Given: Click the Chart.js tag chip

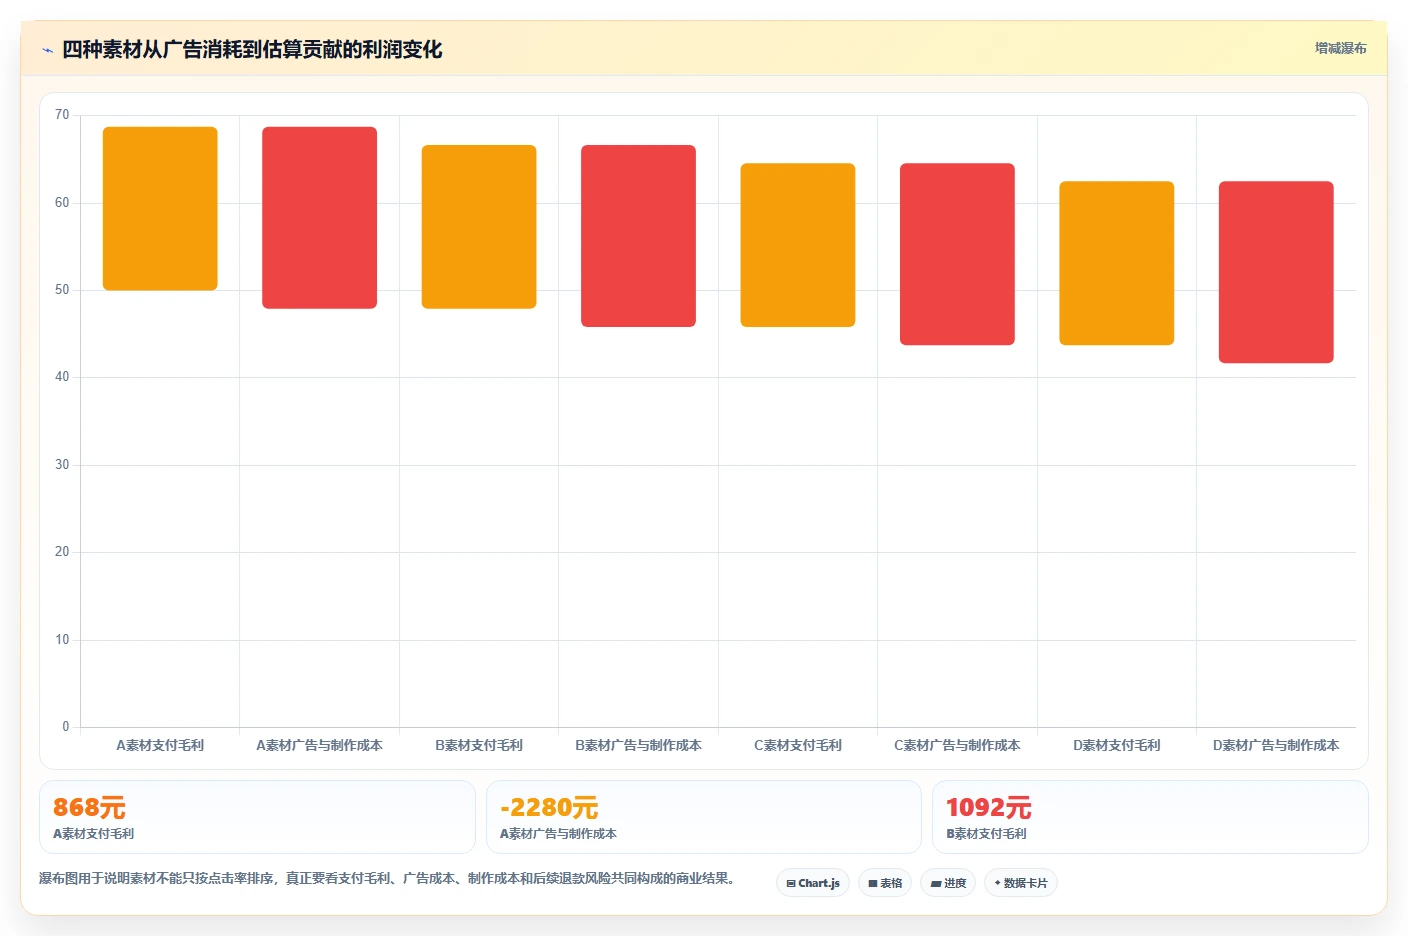Looking at the screenshot, I should tap(813, 883).
